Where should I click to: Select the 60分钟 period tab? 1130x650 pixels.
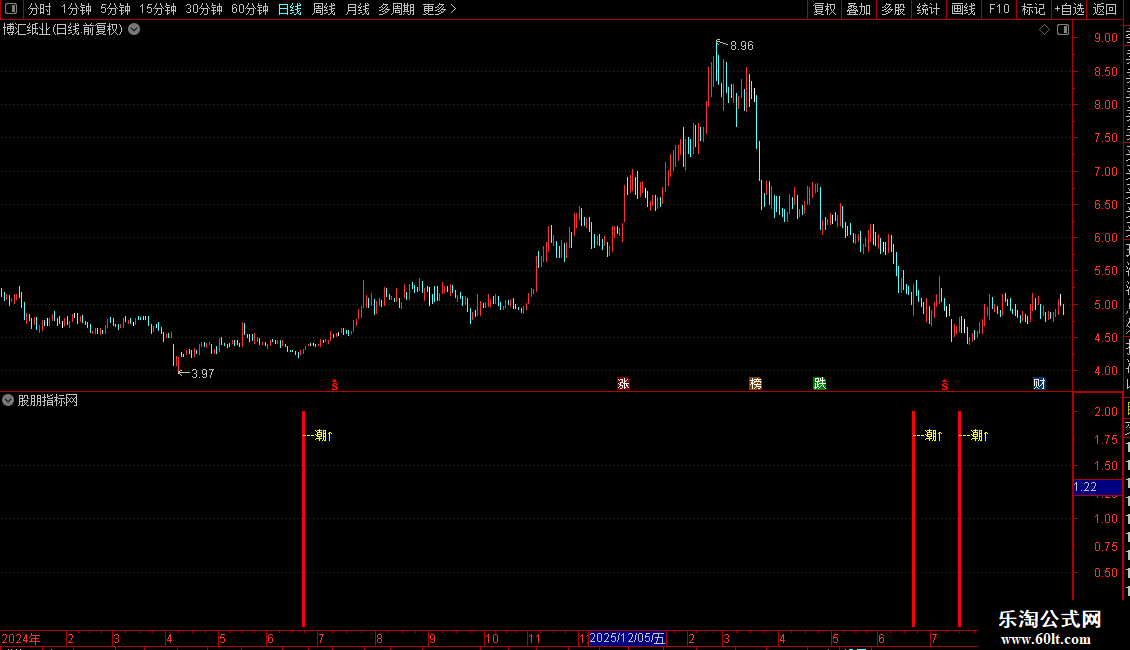coord(249,9)
